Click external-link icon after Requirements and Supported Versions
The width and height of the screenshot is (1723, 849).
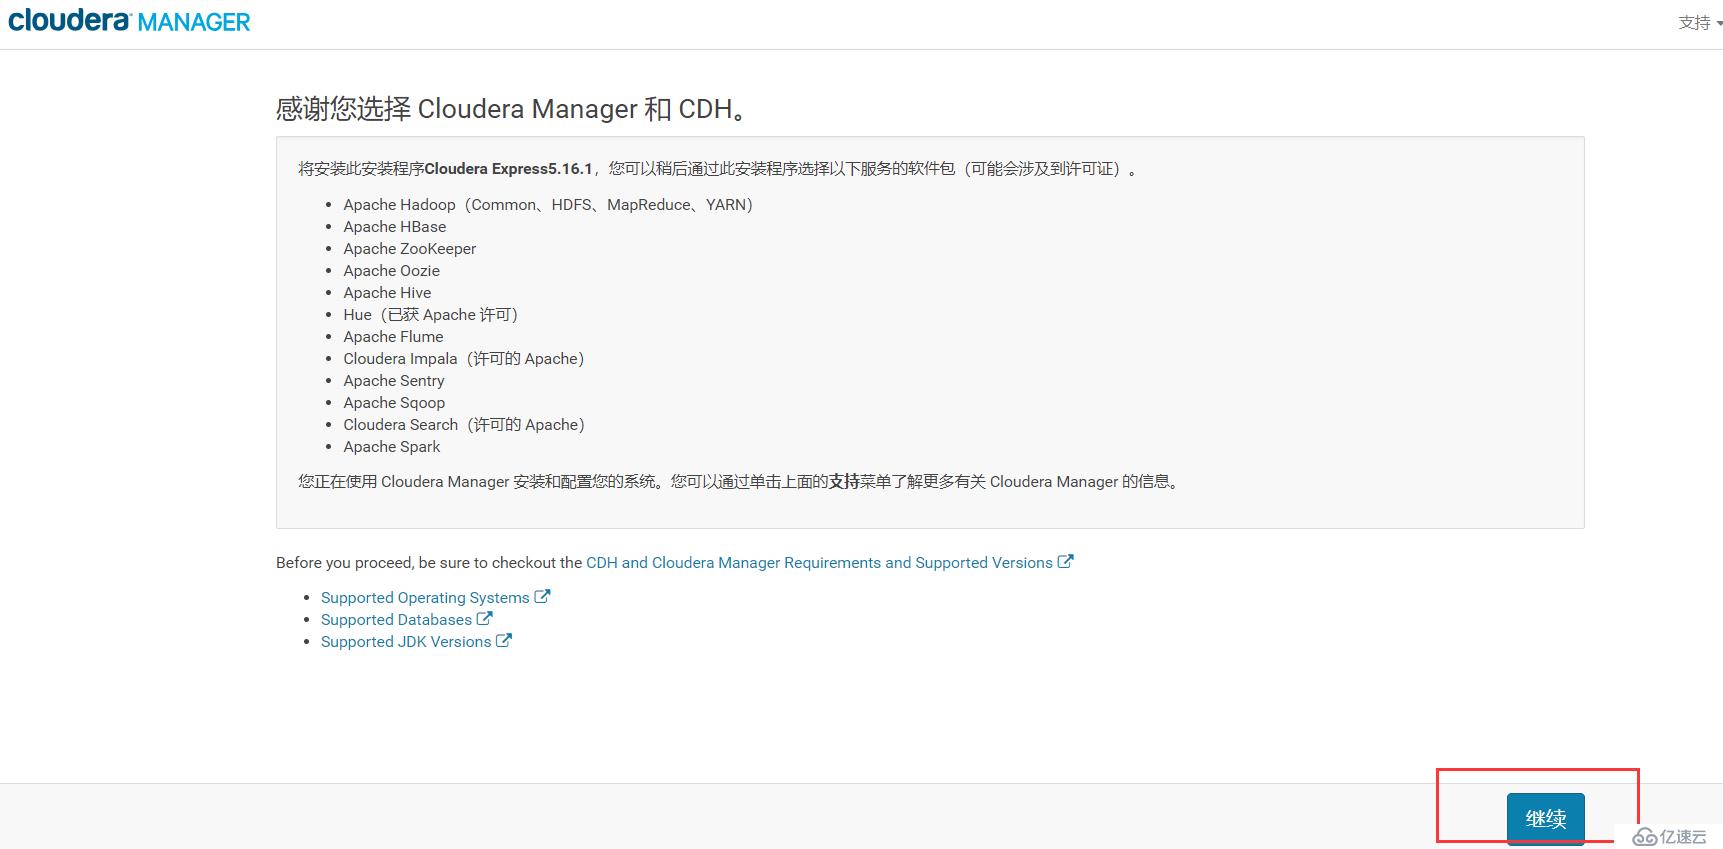click(1066, 562)
